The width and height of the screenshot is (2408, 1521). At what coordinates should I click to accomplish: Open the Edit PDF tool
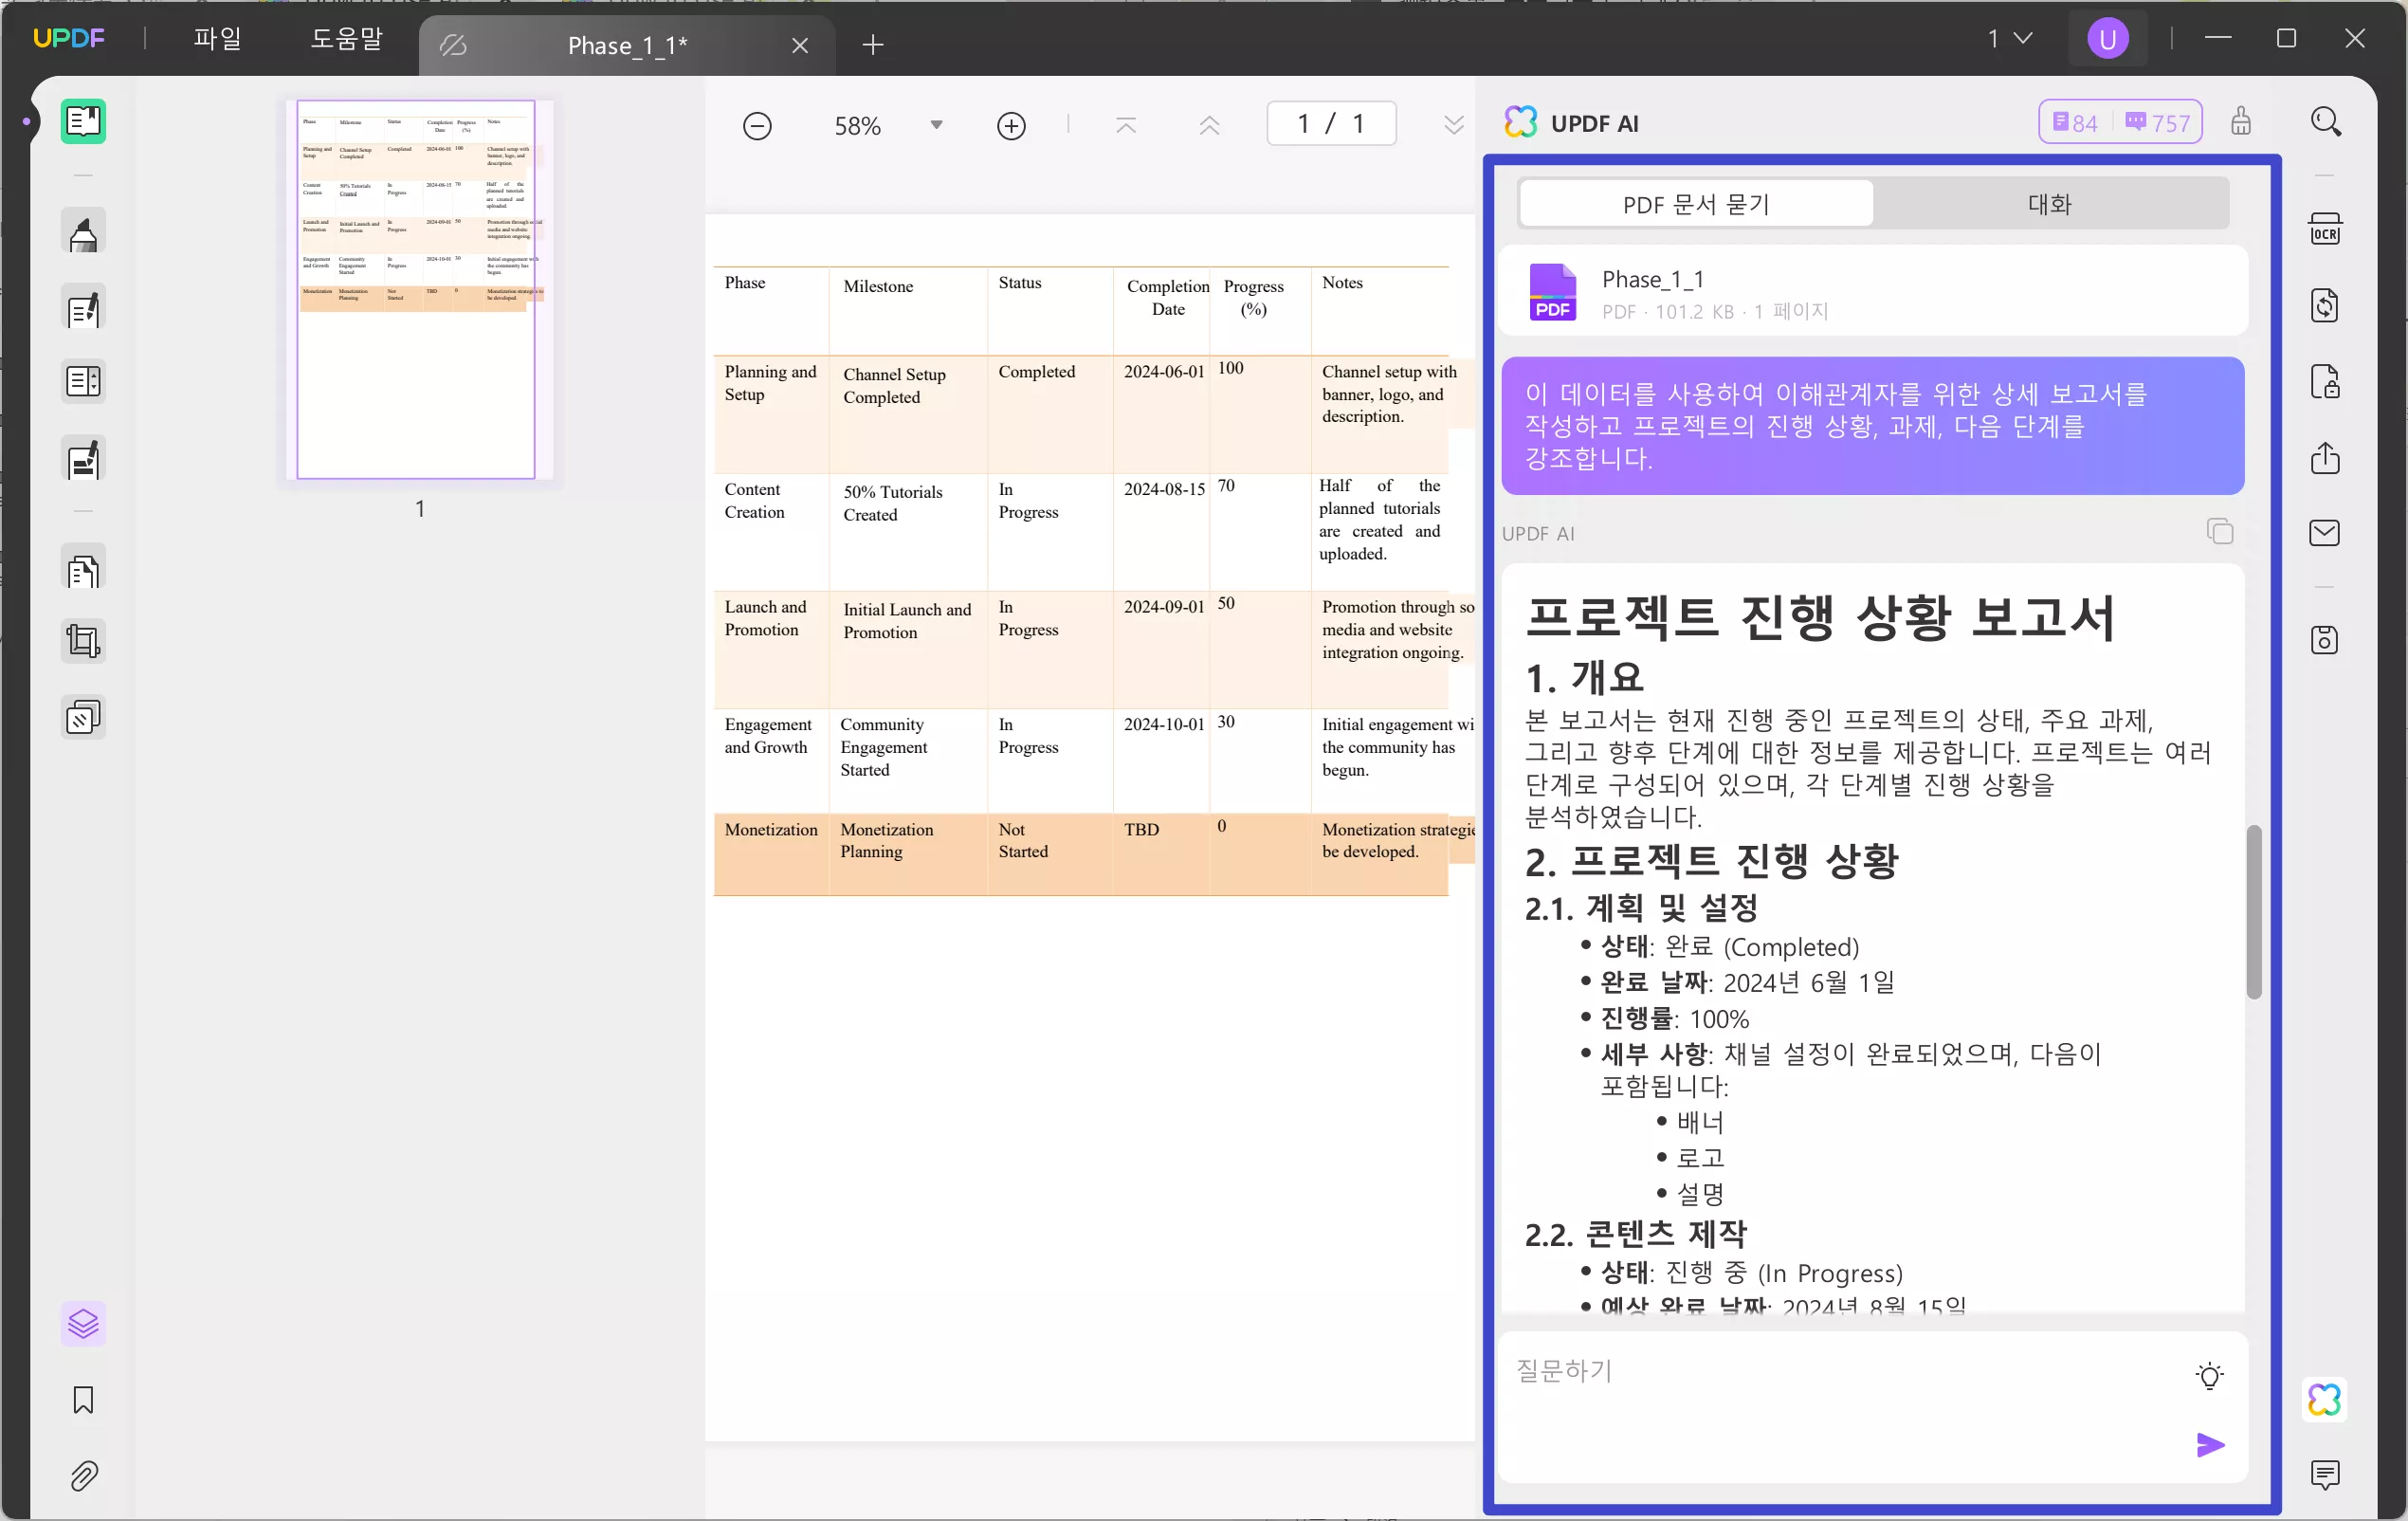pos(83,309)
